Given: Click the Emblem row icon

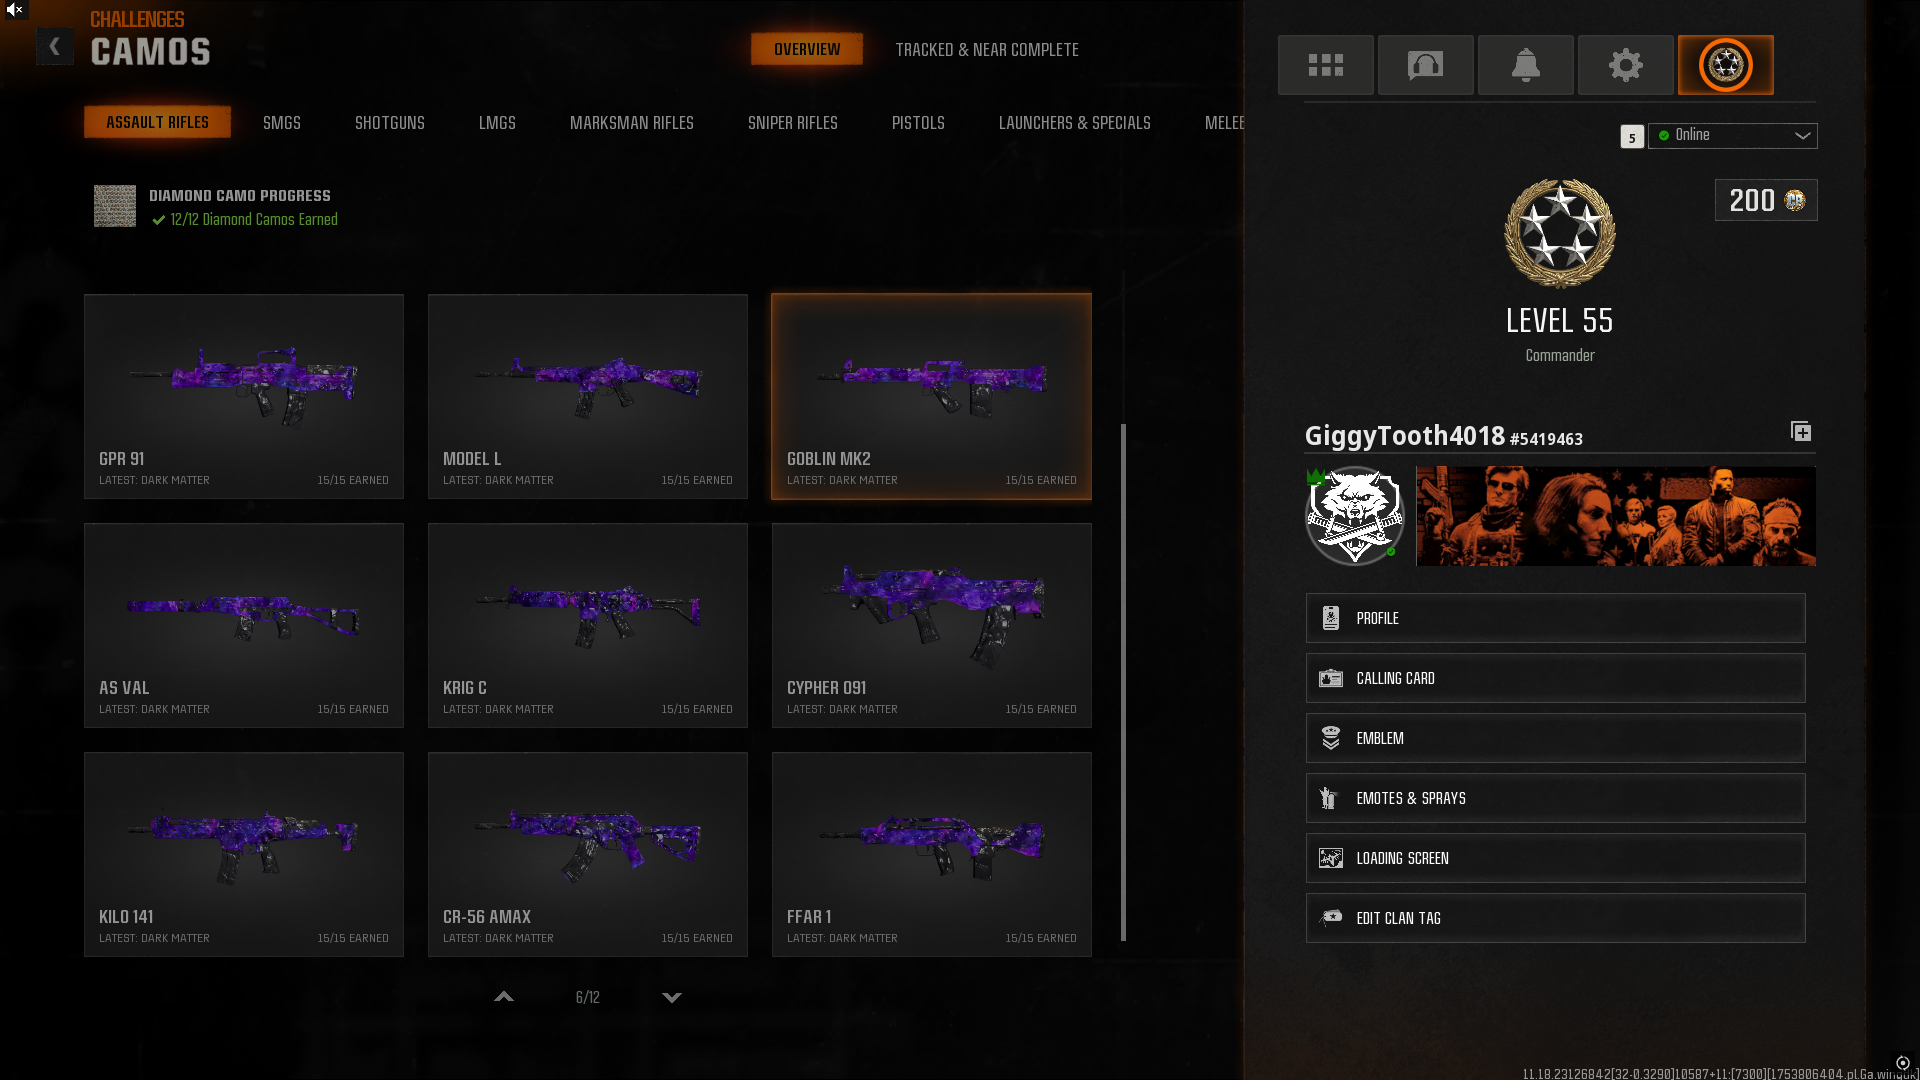Looking at the screenshot, I should coord(1330,738).
